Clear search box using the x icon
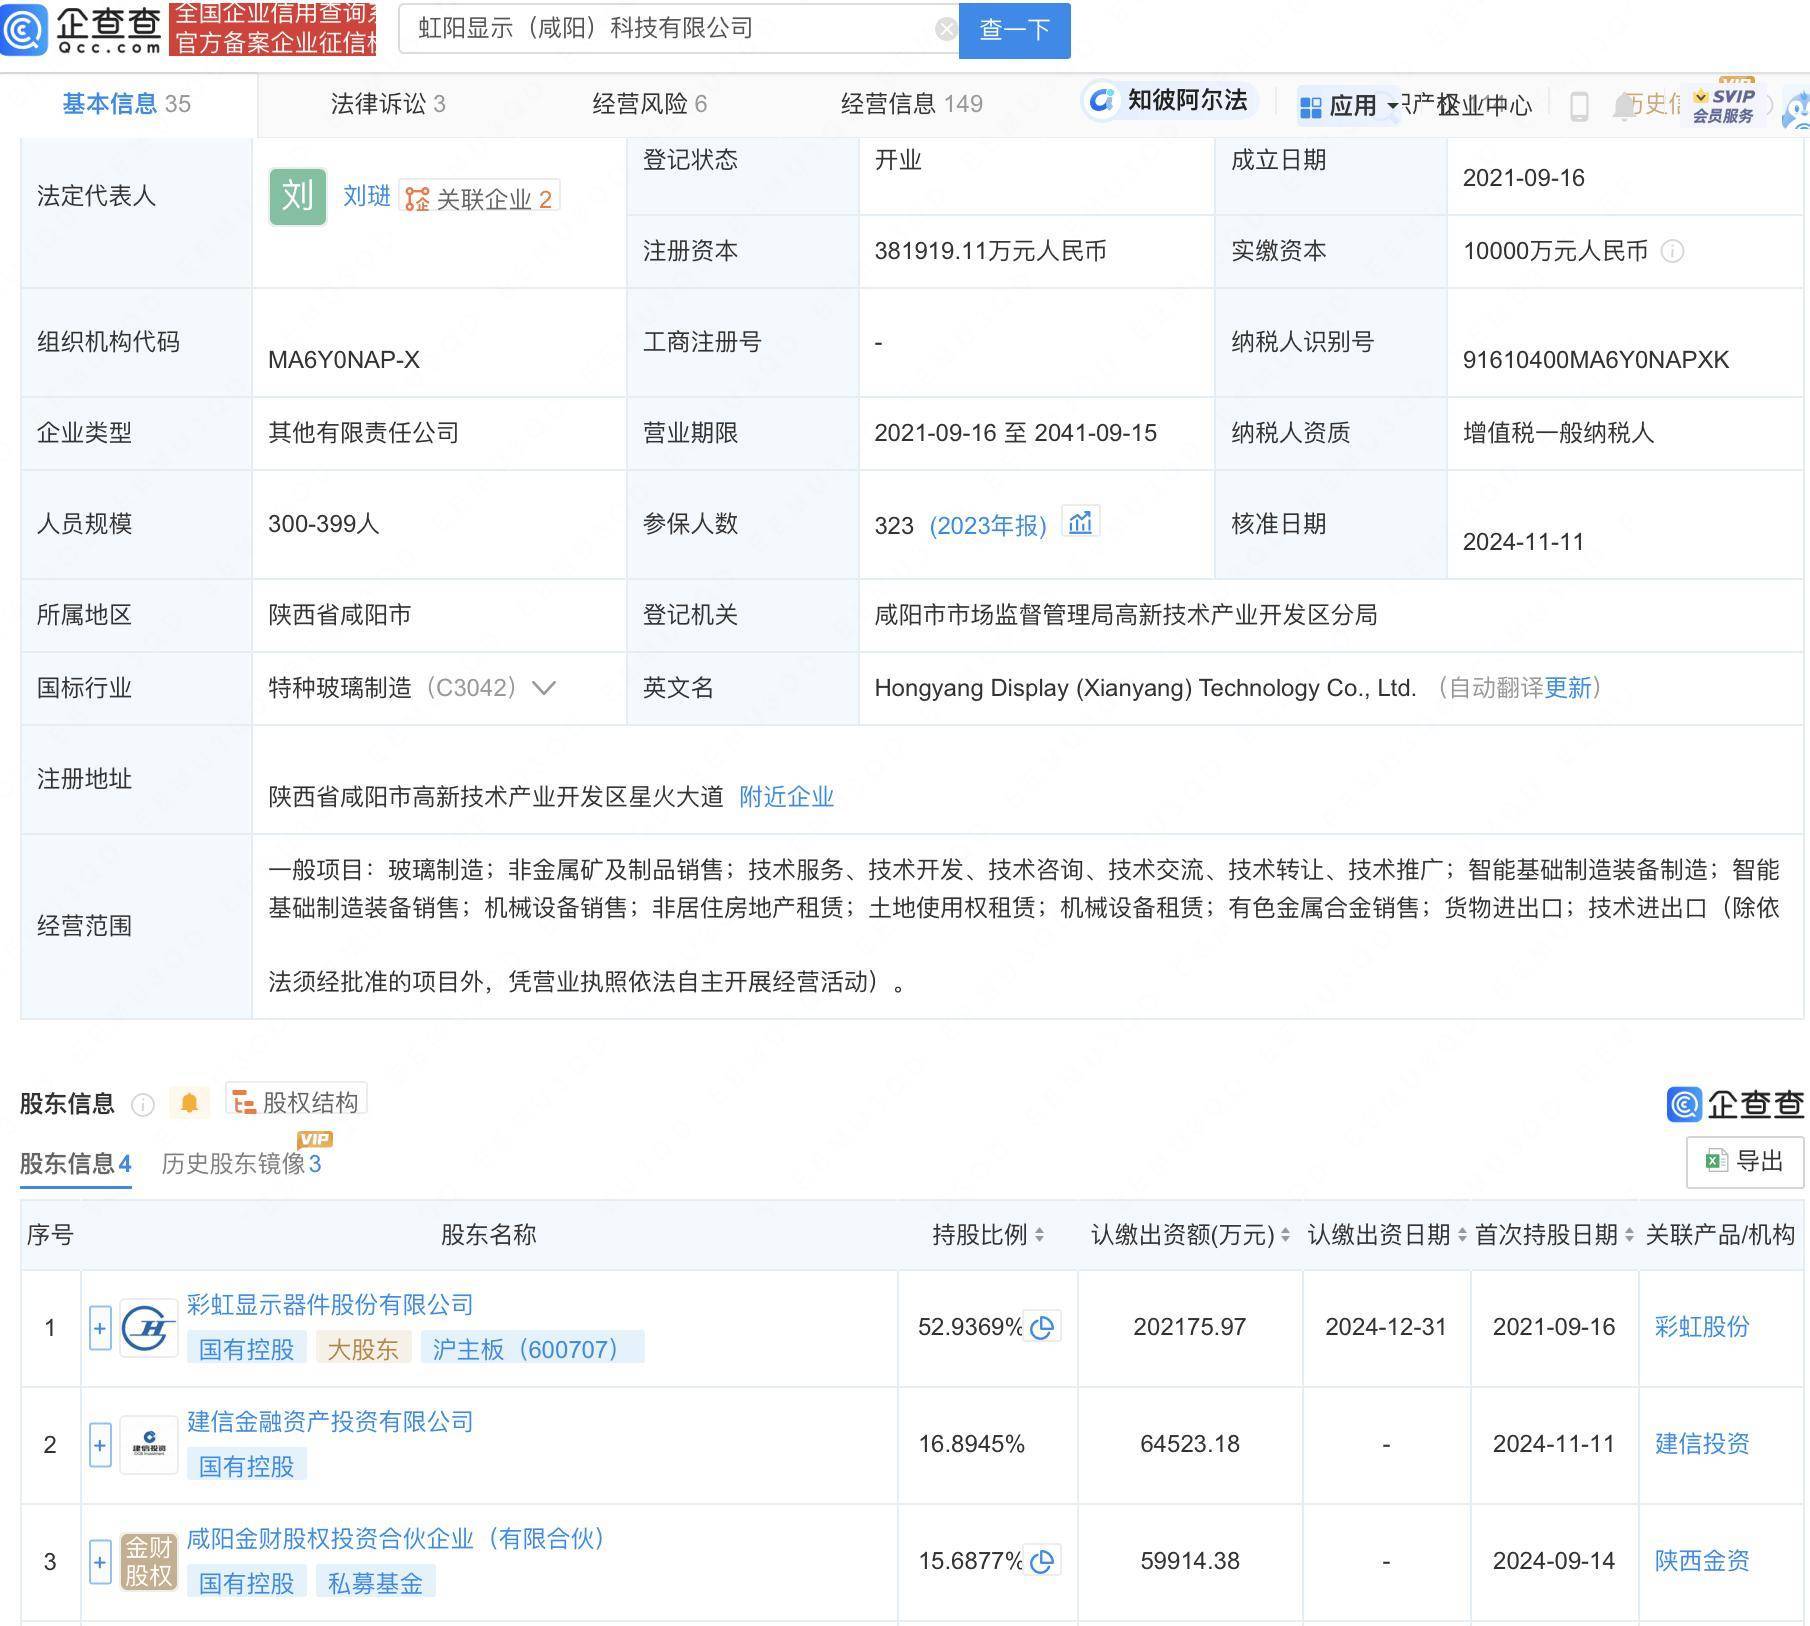This screenshot has width=1810, height=1626. [945, 28]
